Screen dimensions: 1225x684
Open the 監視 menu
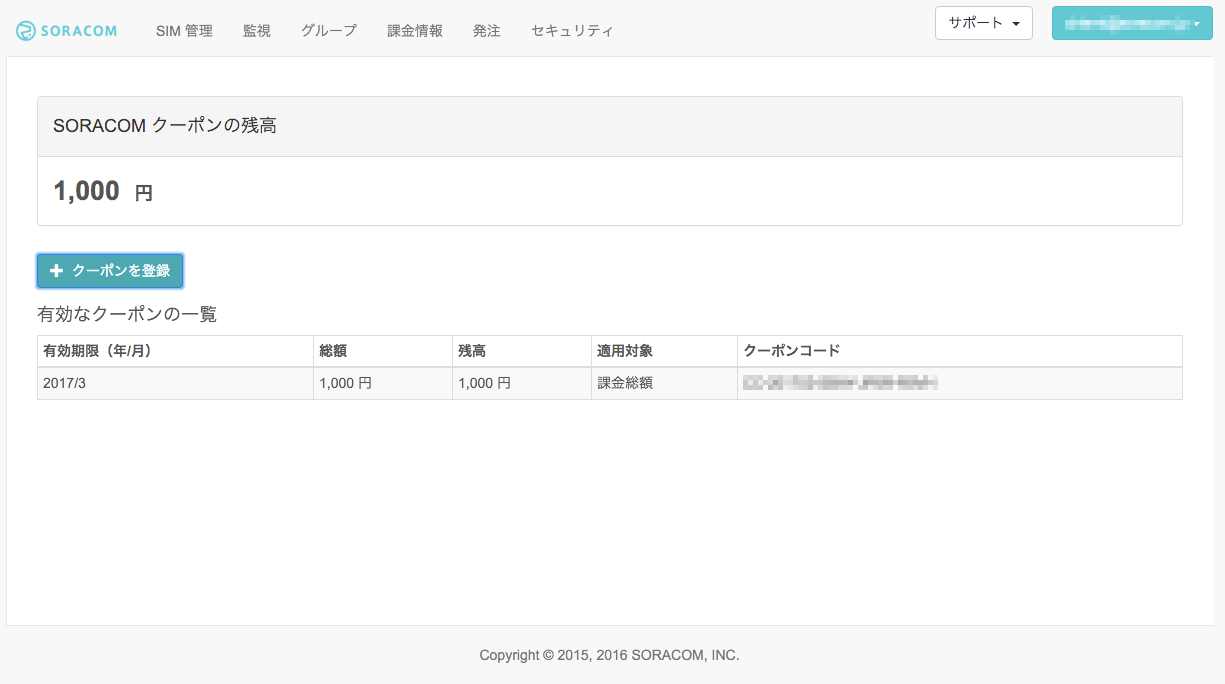click(257, 31)
